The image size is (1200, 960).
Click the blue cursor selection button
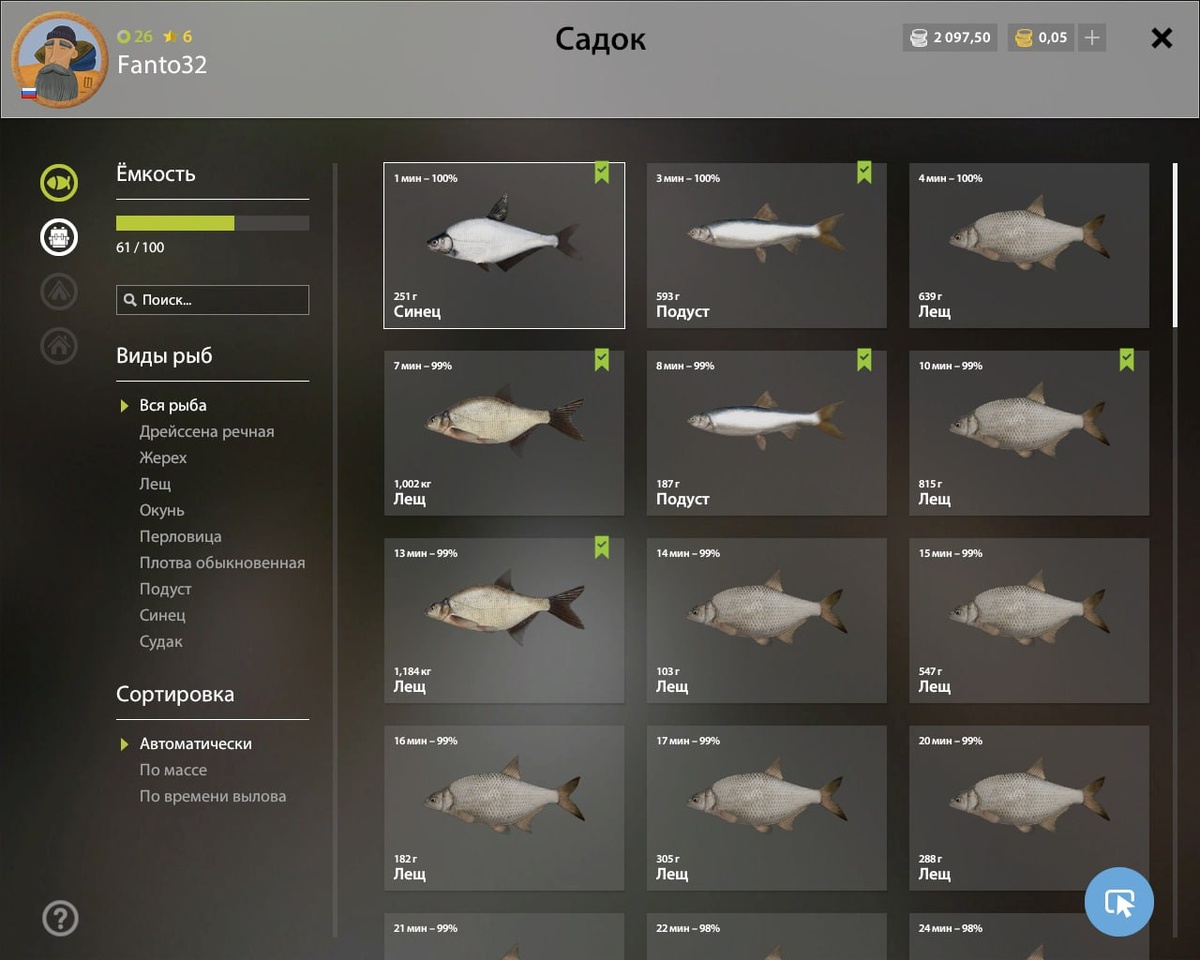click(x=1119, y=902)
